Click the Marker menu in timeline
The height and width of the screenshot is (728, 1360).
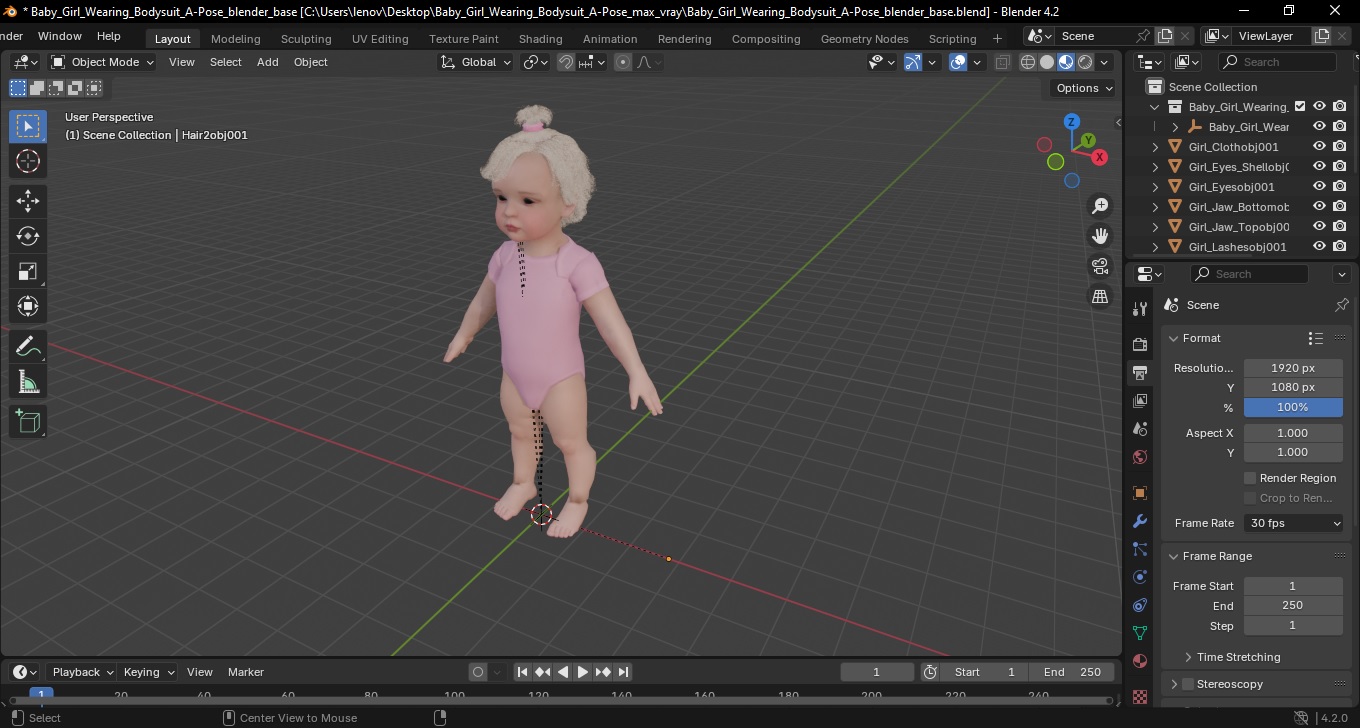pos(246,672)
